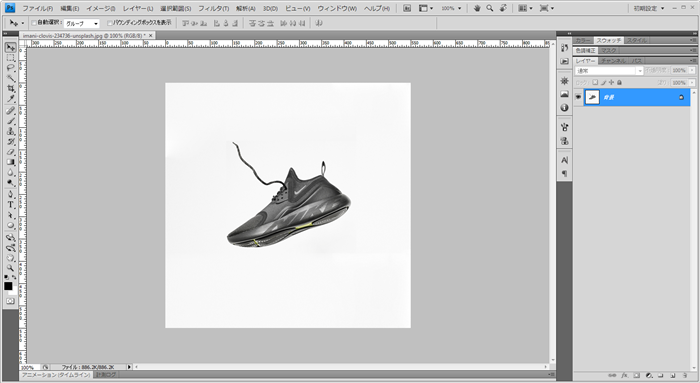This screenshot has width=700, height=383.
Task: Enable the 自動選択 checkbox
Action: click(x=34, y=23)
